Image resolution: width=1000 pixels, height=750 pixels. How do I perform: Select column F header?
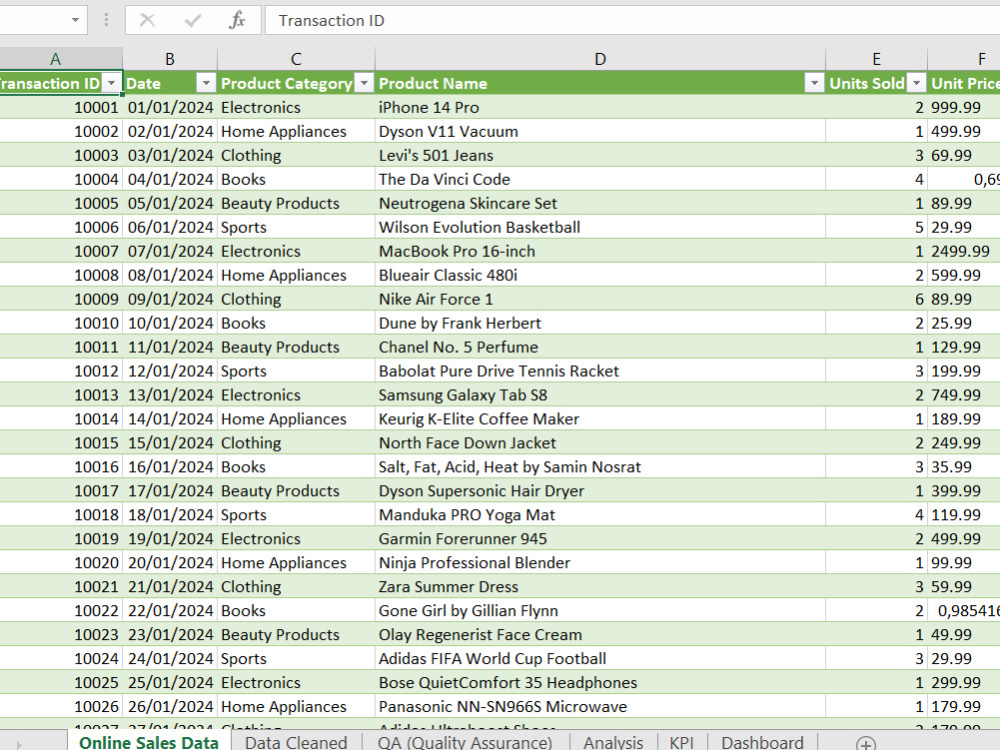pyautogui.click(x=964, y=59)
